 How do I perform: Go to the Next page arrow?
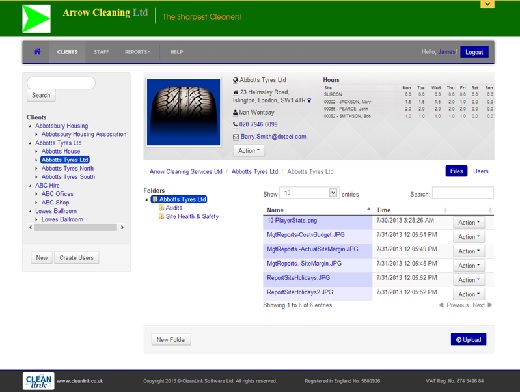pyautogui.click(x=489, y=305)
